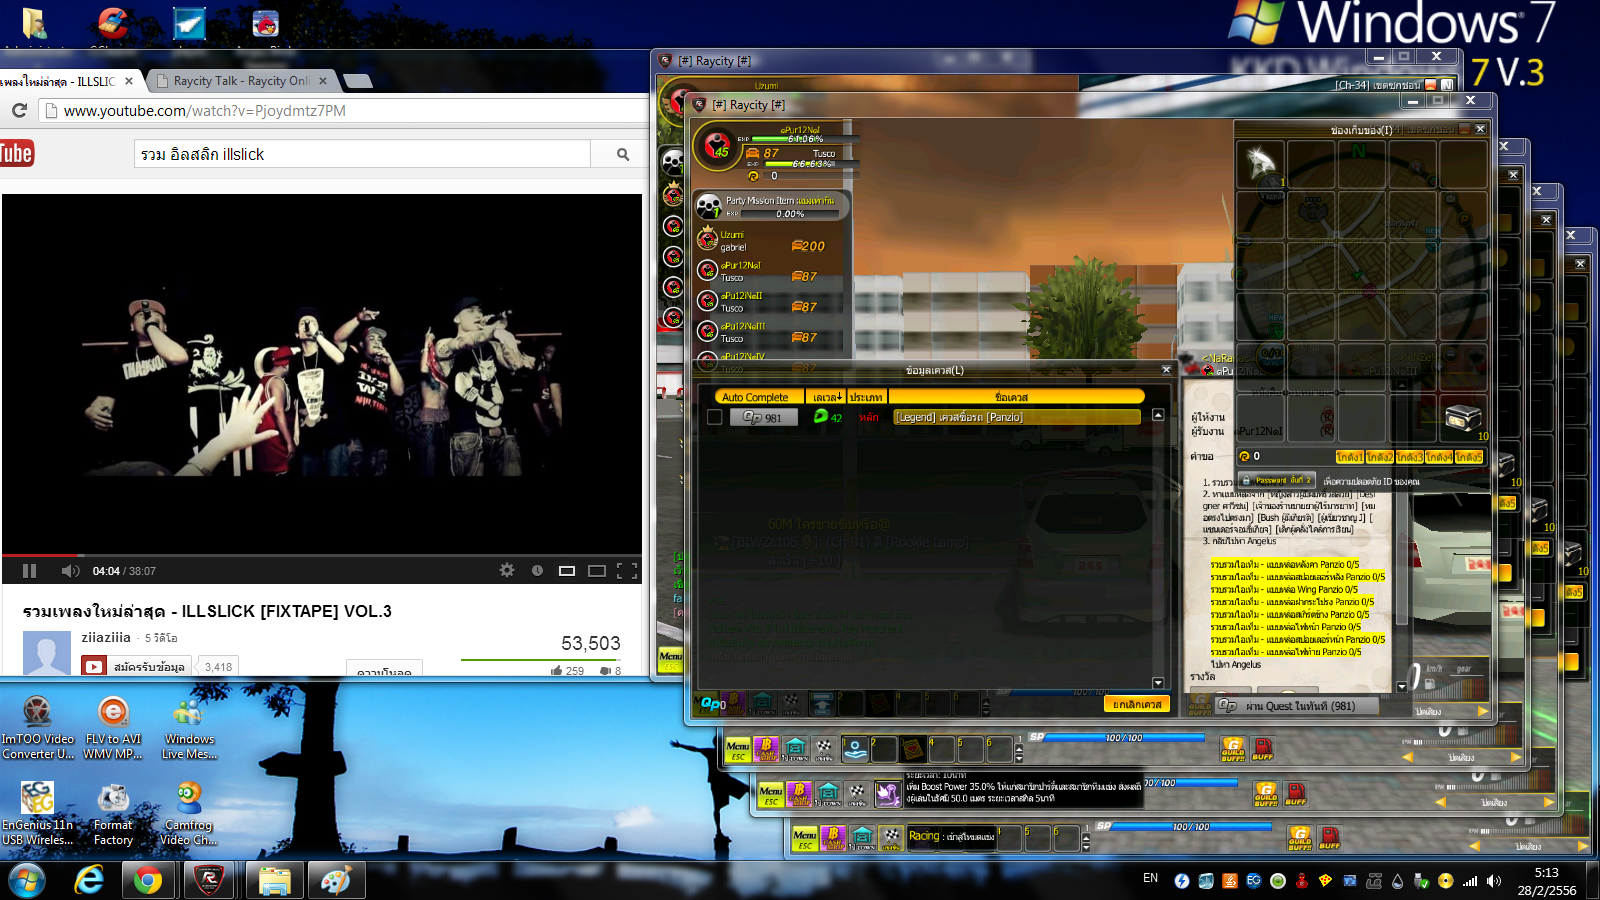Close the quest info panel
This screenshot has height=900, width=1600.
tap(1166, 370)
